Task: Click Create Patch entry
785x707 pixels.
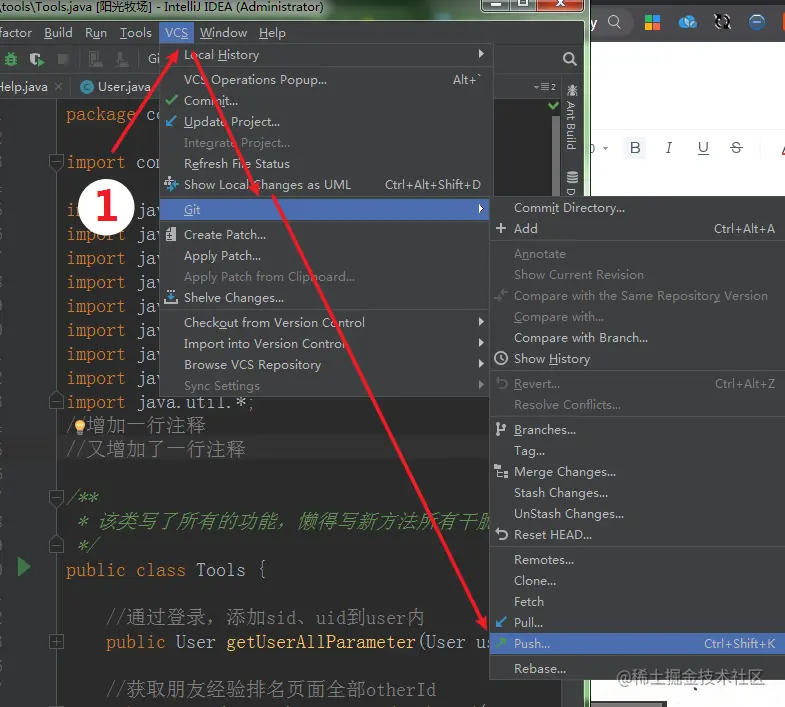Action: click(324, 235)
